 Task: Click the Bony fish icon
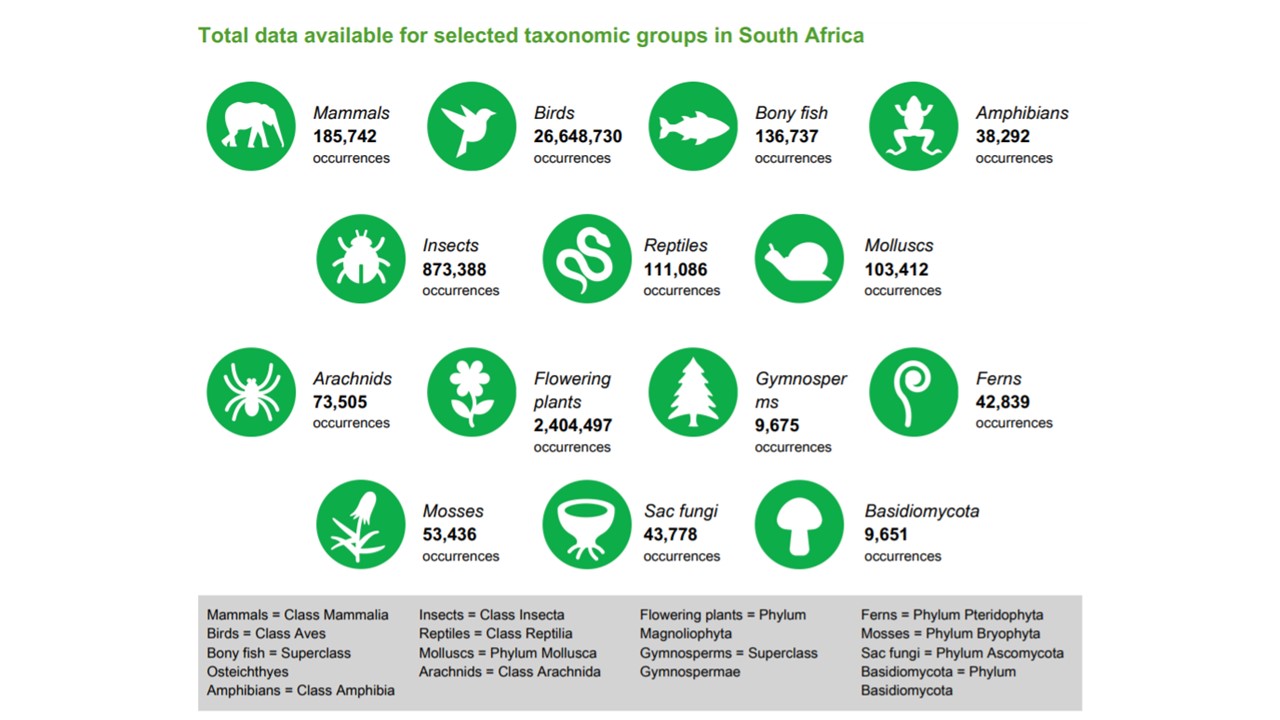click(693, 127)
